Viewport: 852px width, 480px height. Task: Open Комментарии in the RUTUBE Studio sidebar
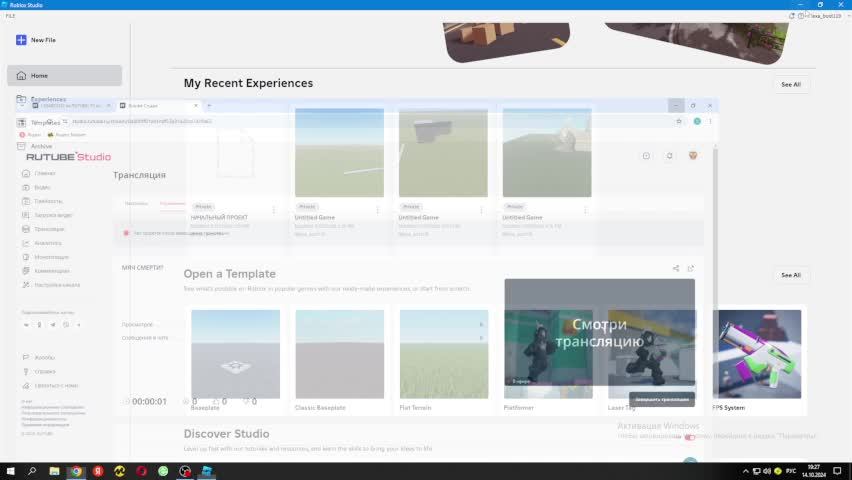coord(52,271)
